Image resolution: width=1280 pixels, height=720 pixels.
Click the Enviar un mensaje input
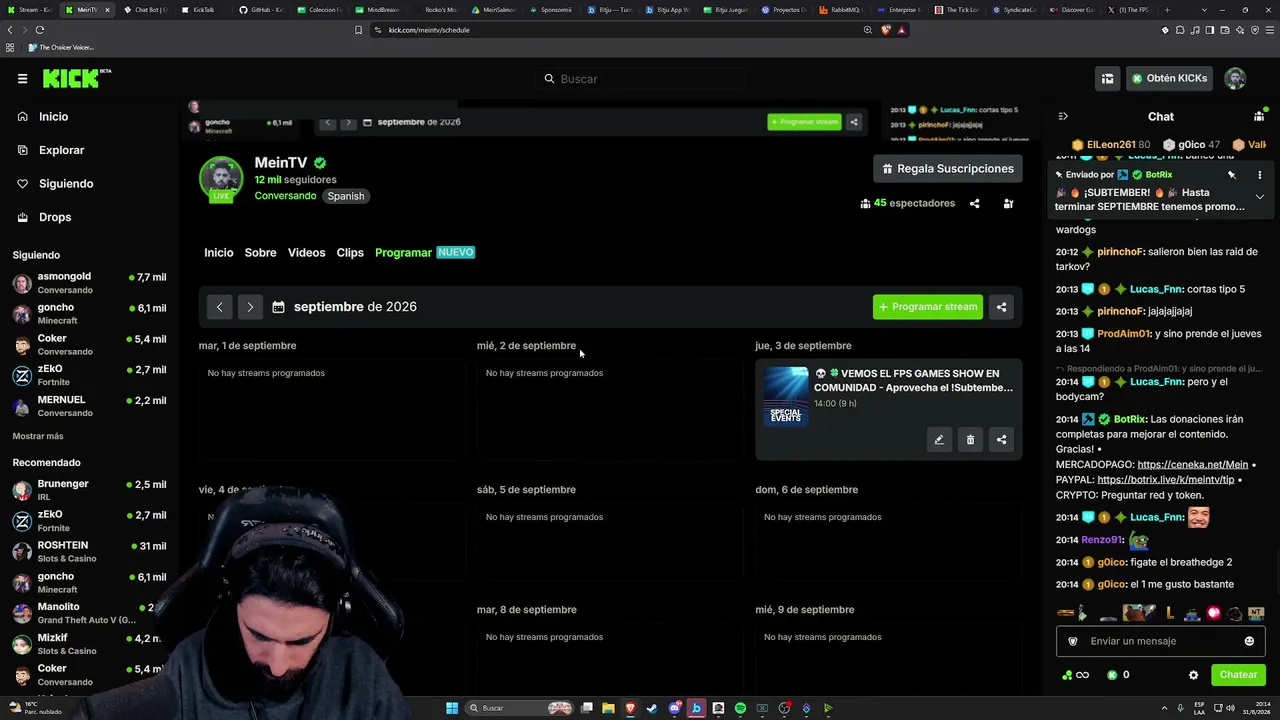tap(1160, 641)
